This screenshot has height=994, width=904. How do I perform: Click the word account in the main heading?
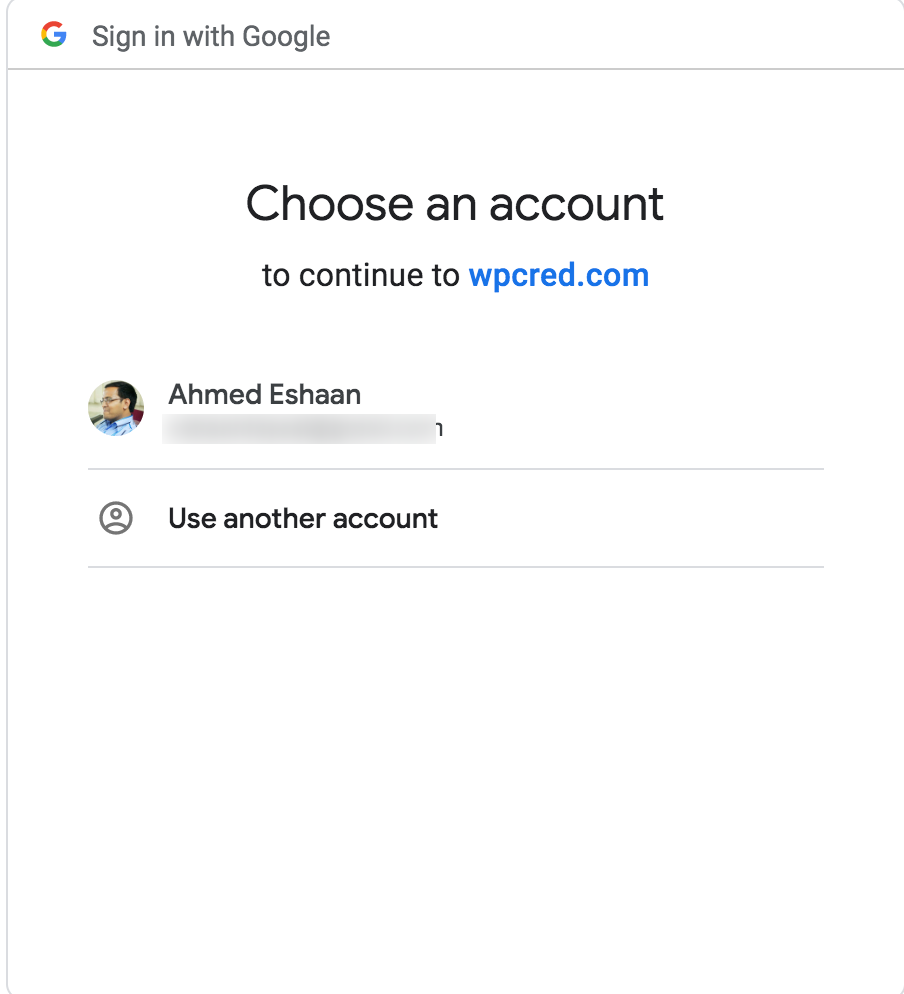pos(576,205)
